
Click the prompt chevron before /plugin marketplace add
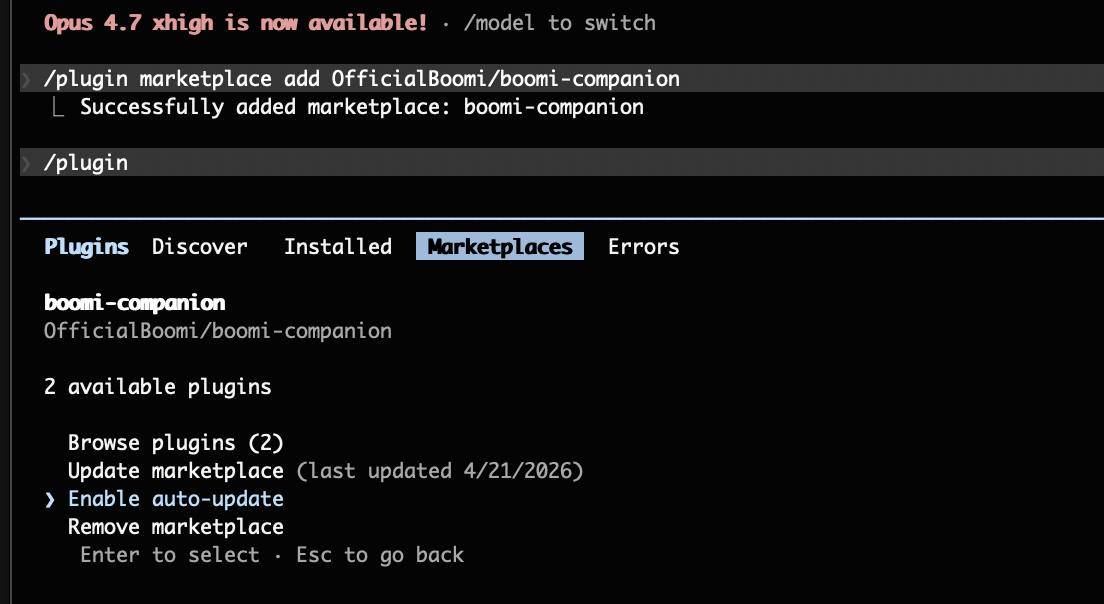26,79
